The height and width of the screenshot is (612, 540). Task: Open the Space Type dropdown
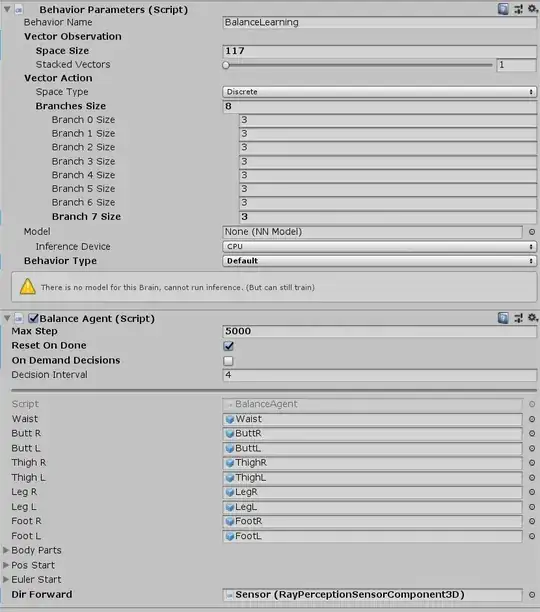coord(379,92)
